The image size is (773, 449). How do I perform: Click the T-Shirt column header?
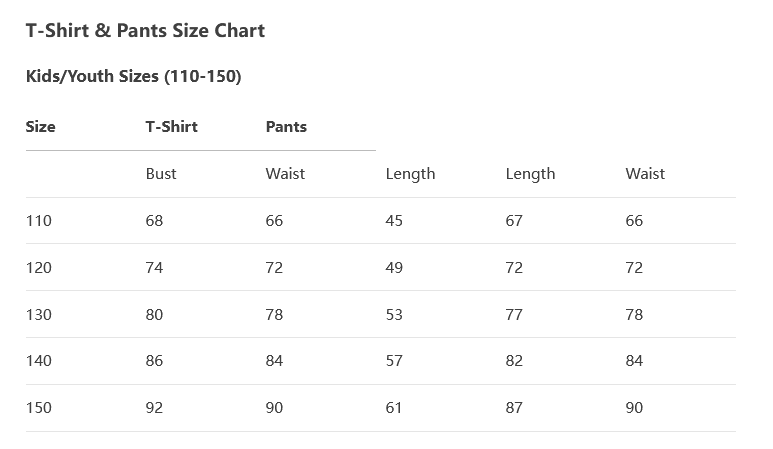pyautogui.click(x=172, y=127)
